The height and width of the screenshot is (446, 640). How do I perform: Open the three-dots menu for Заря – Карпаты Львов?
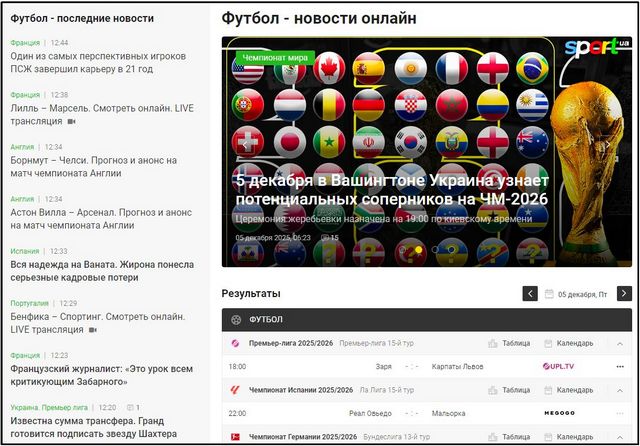[620, 366]
